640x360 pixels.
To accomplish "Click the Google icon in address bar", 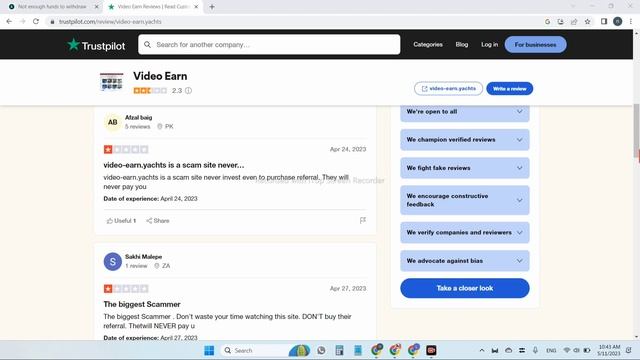I will pos(547,22).
